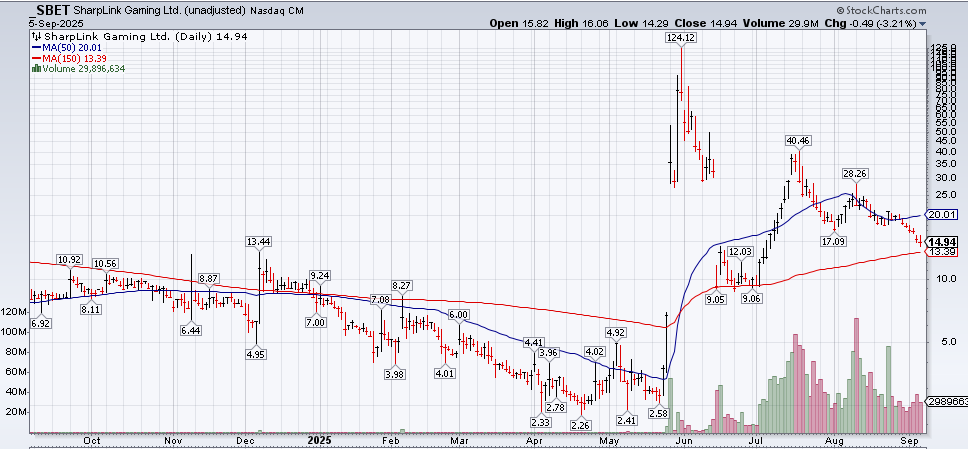Click the Jun month label on date axis

pos(684,440)
